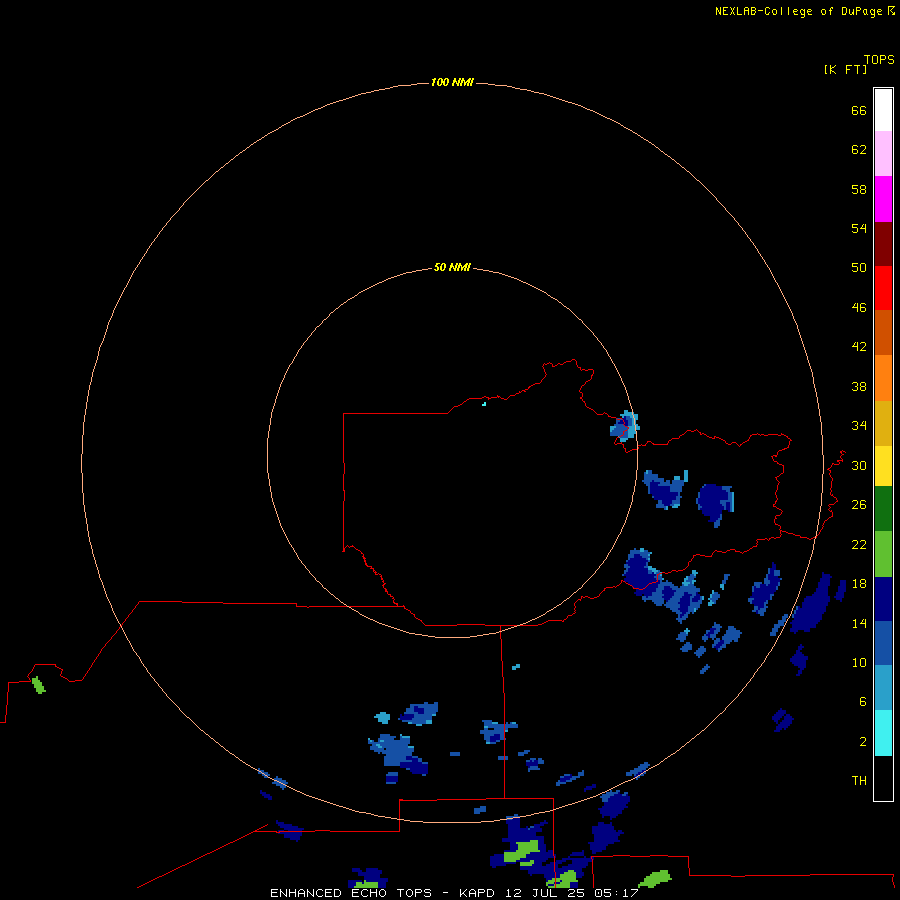Click the 'TH' legend label
This screenshot has height=900, width=900.
[x=859, y=781]
